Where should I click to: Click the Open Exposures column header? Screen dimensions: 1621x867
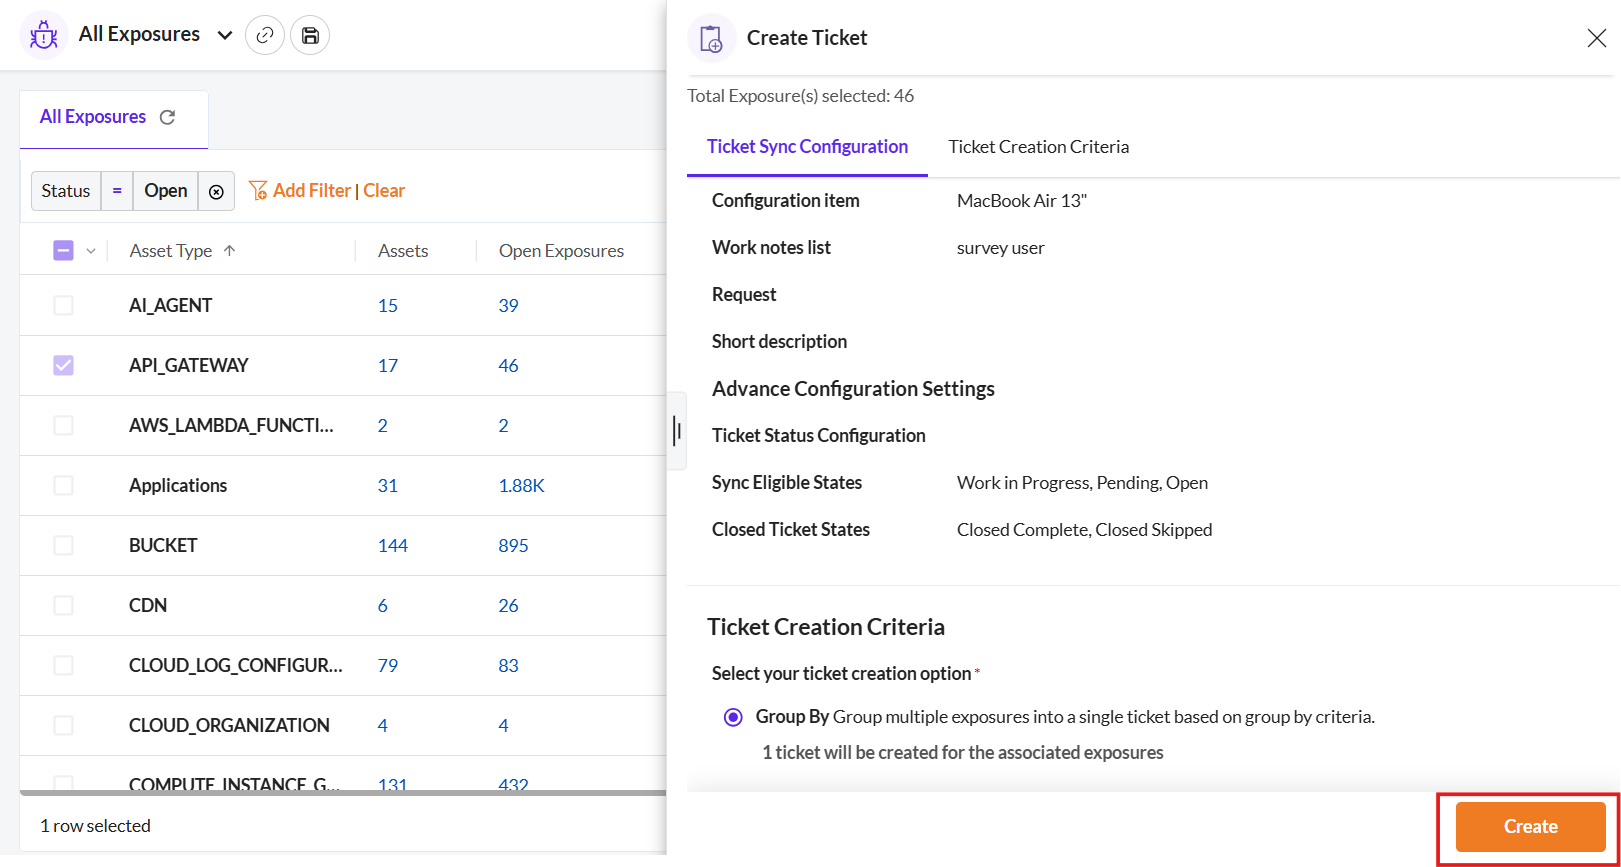[x=561, y=251]
